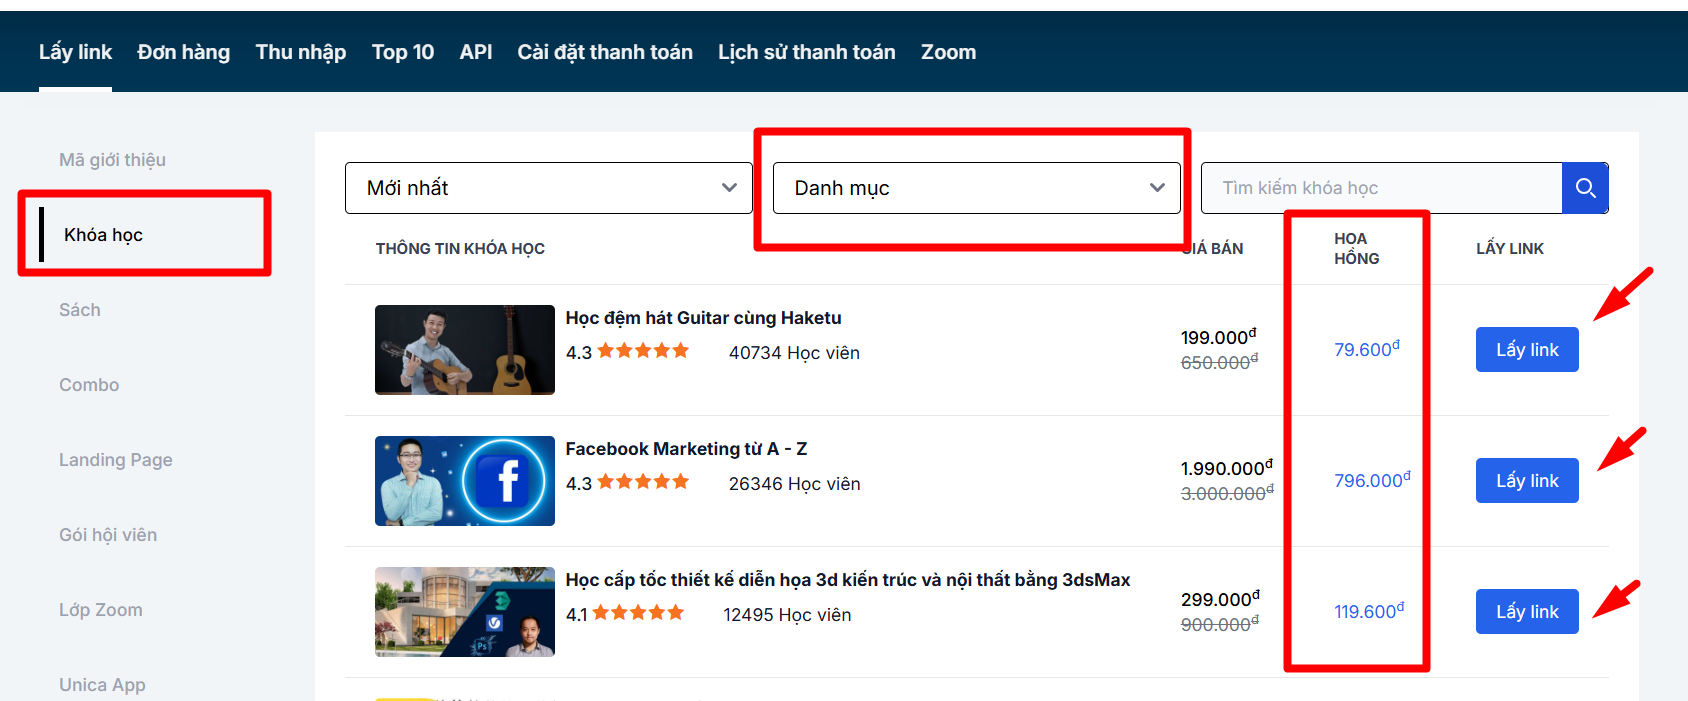Image resolution: width=1688 pixels, height=701 pixels.
Task: Open the 3dsMax course thumbnail
Action: [x=464, y=612]
